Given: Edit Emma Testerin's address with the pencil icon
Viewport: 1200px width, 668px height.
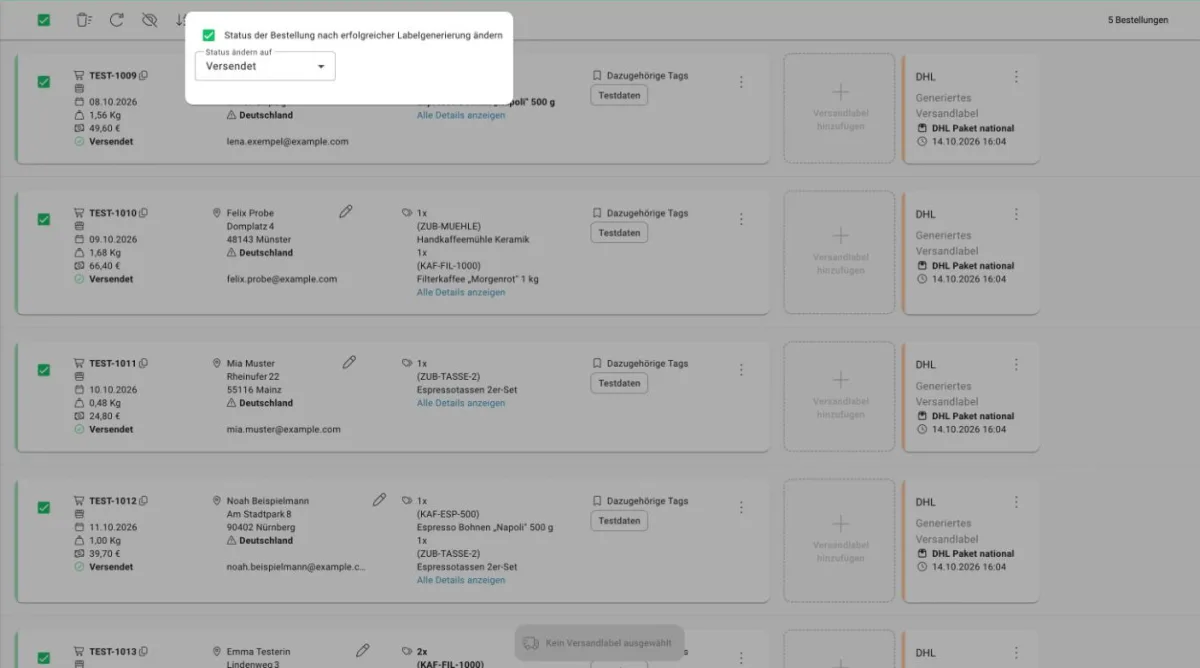Looking at the screenshot, I should 363,650.
